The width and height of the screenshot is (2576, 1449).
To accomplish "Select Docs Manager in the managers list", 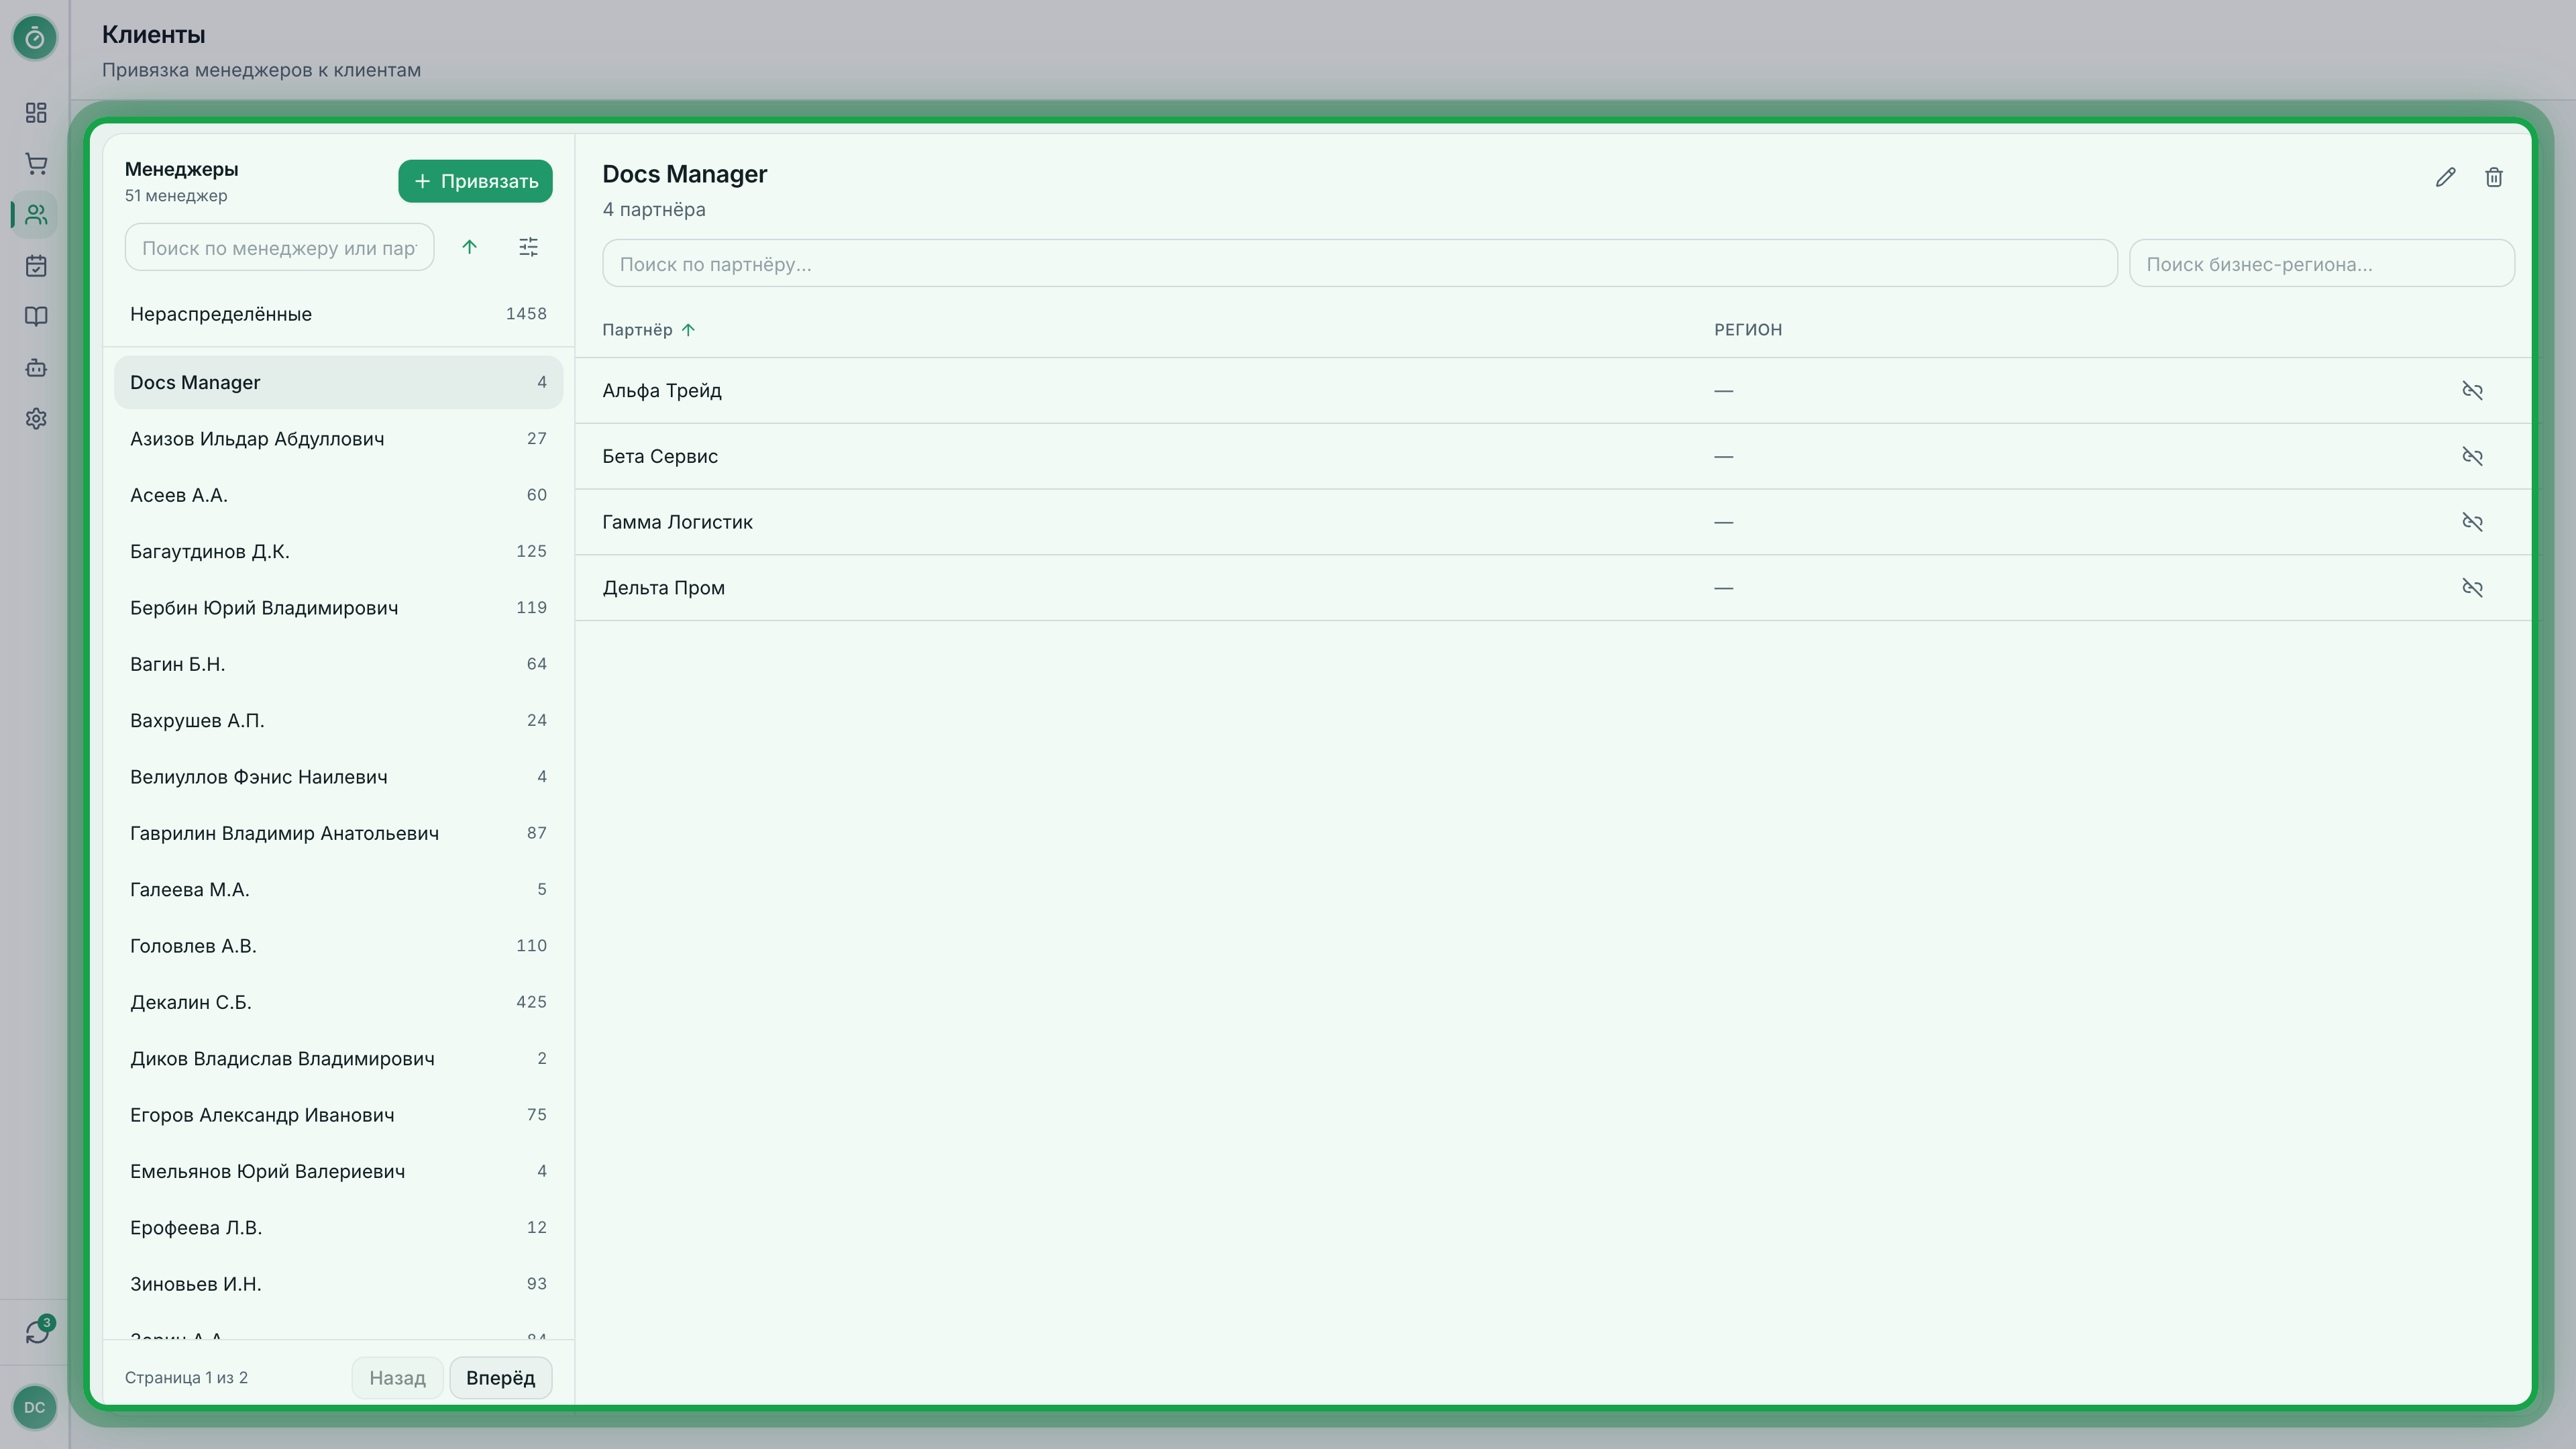I will (338, 383).
